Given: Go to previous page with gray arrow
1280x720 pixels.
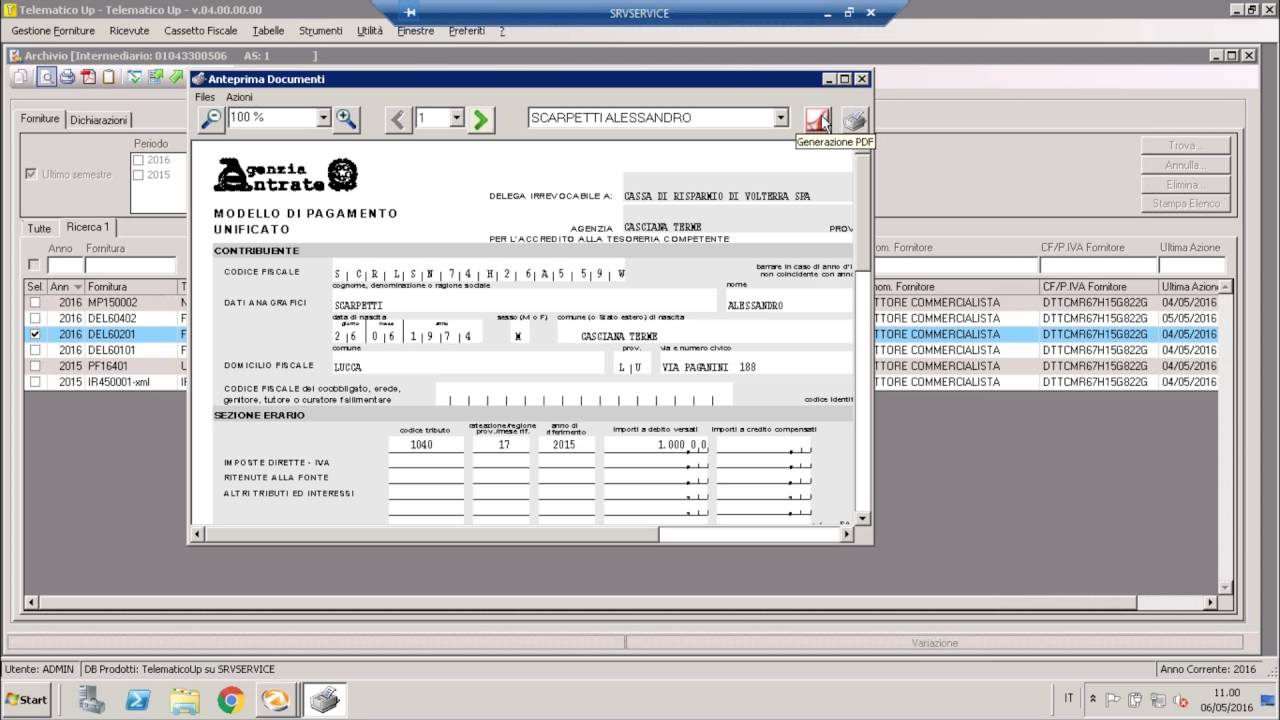Looking at the screenshot, I should click(x=398, y=119).
